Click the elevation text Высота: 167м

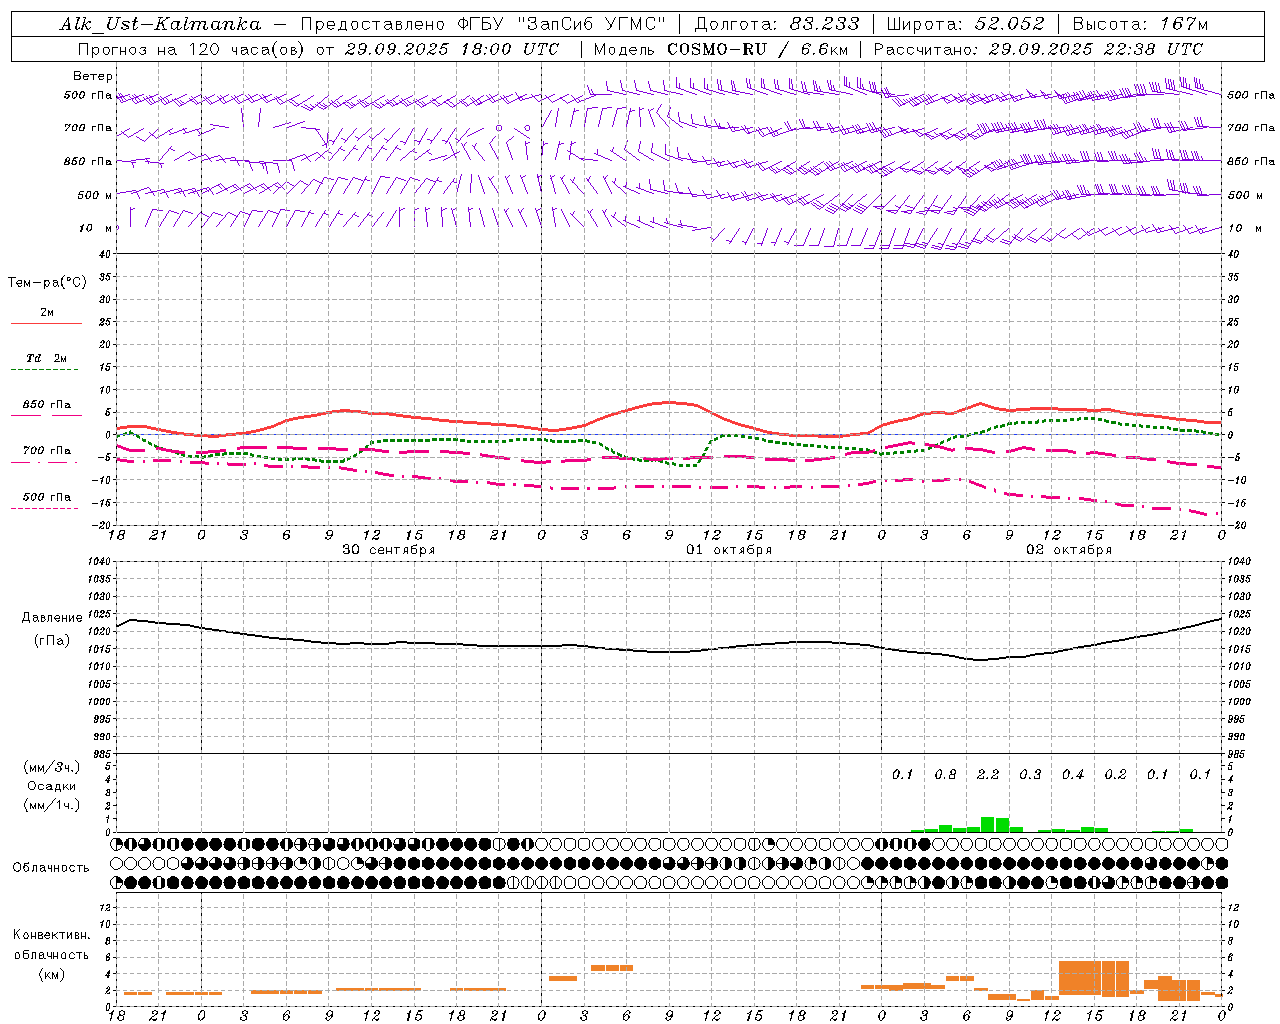coord(1140,24)
